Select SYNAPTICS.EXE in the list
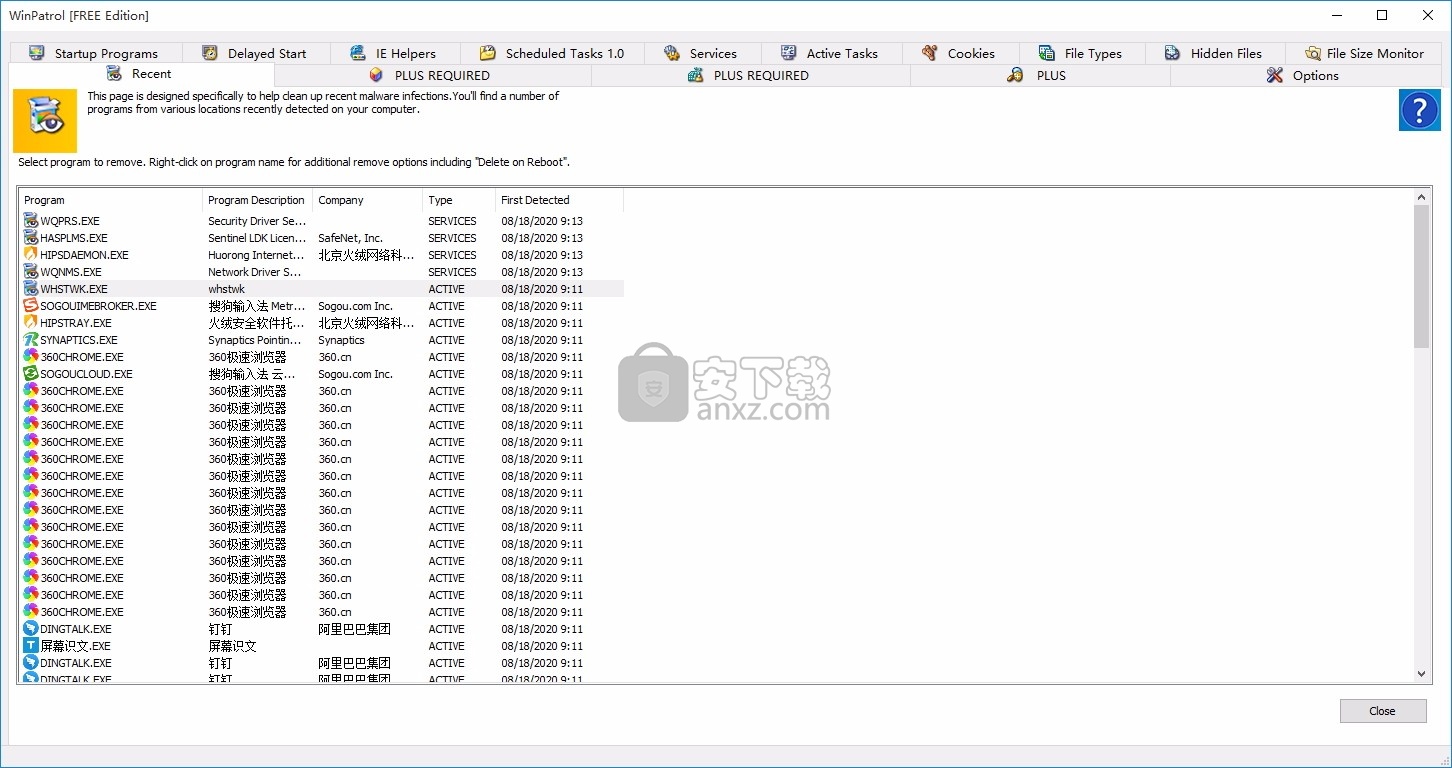 [x=321, y=340]
